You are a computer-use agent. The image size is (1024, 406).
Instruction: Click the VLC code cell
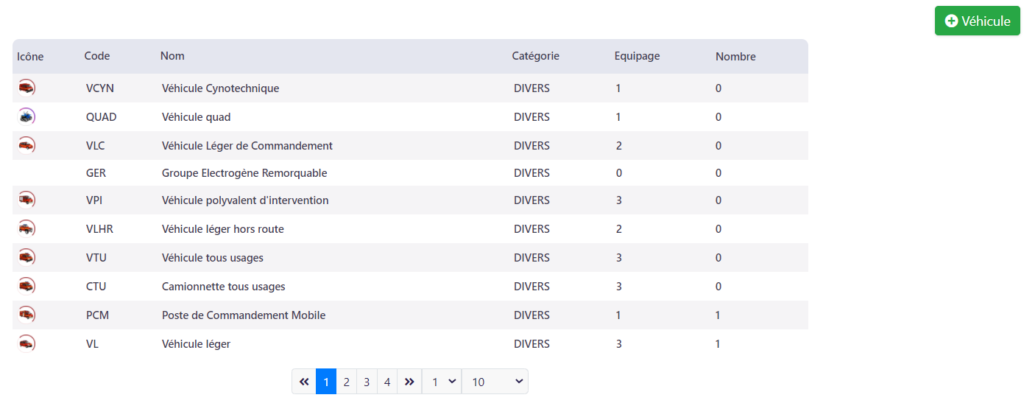click(x=95, y=146)
